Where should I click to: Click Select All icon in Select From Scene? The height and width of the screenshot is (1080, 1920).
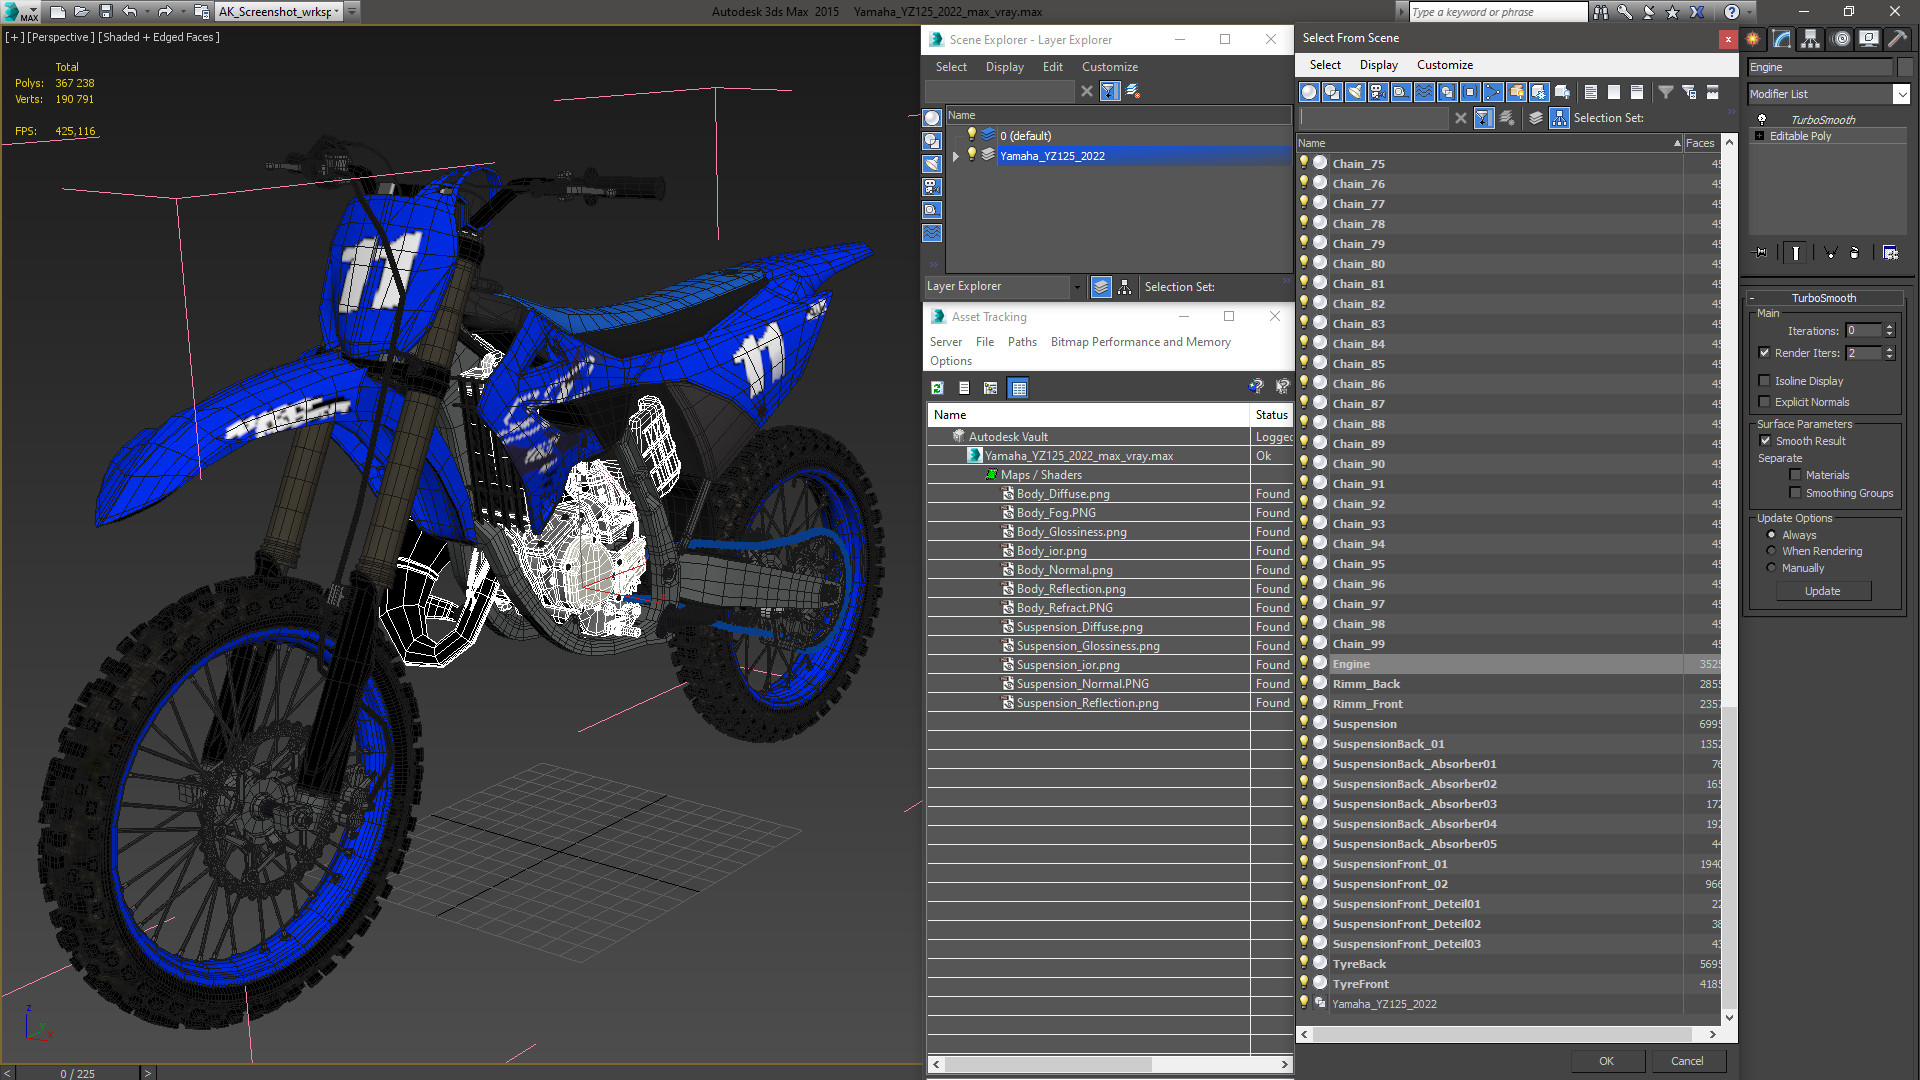1591,92
